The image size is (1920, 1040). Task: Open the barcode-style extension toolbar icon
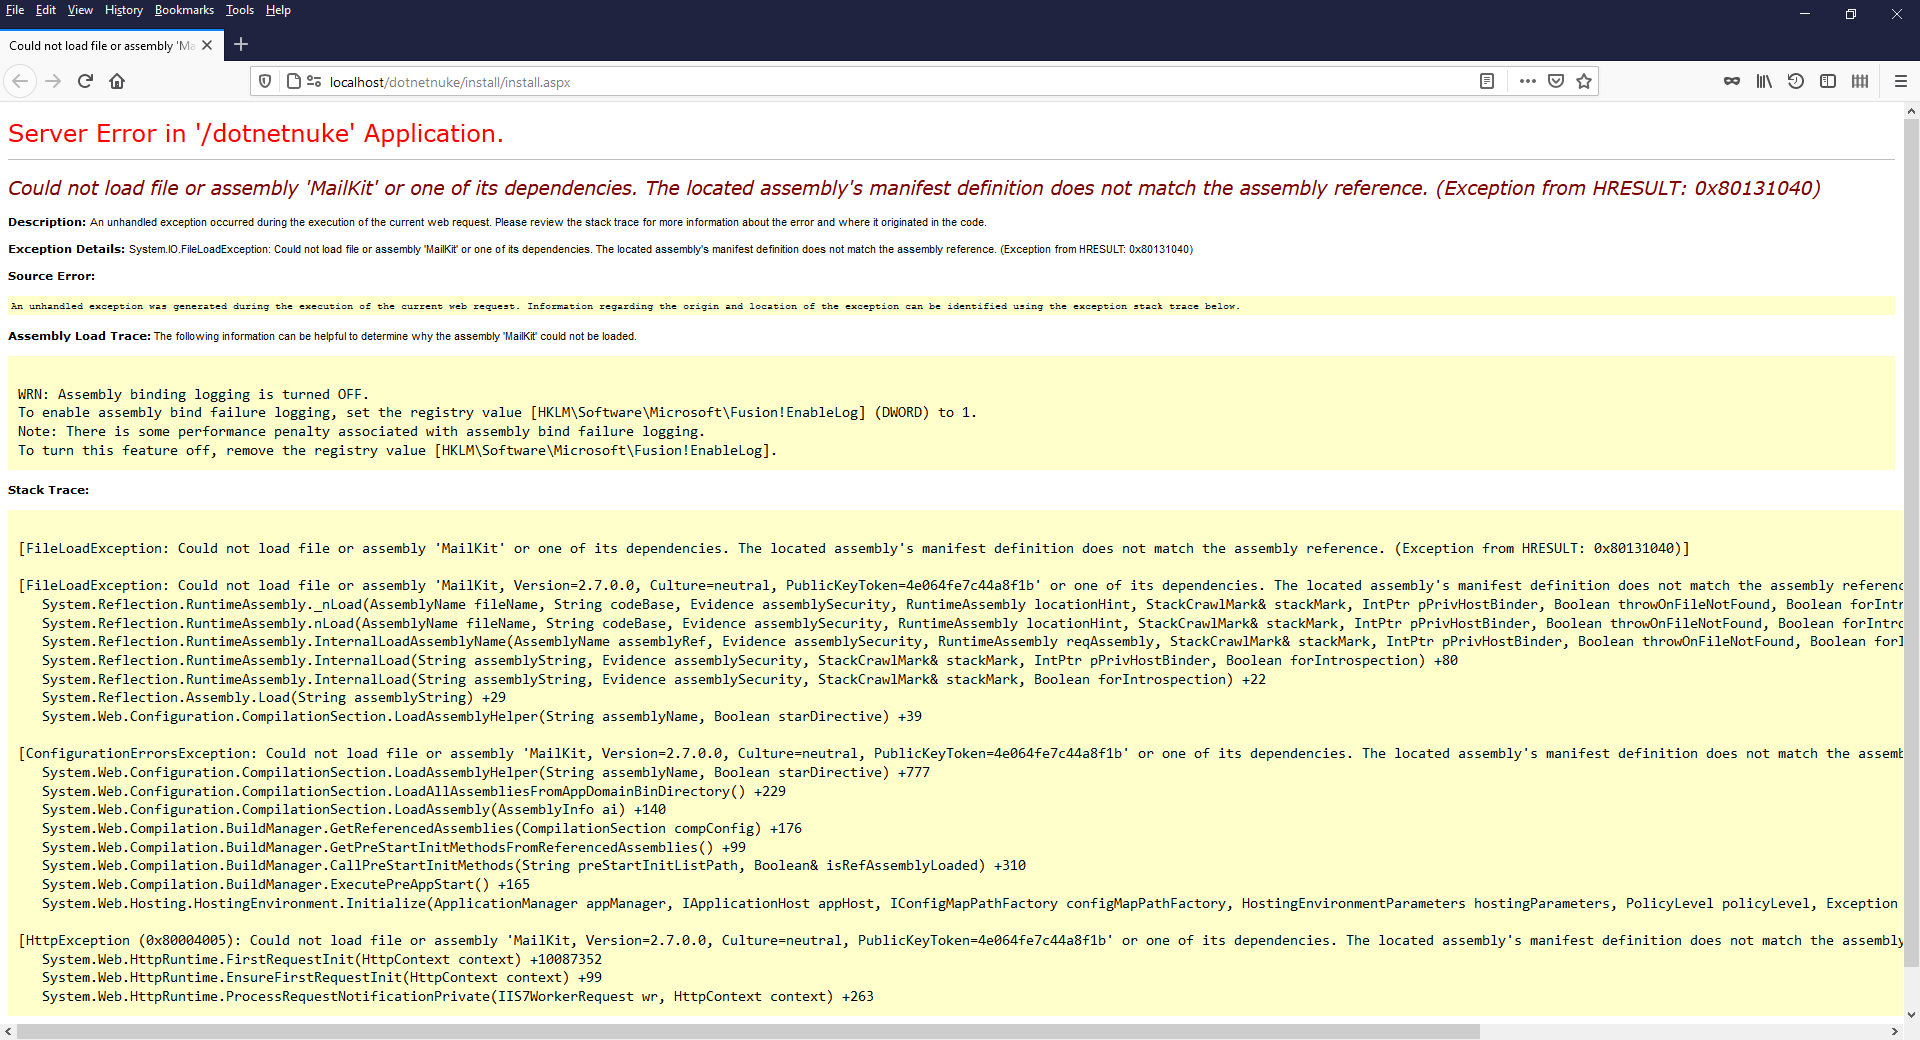(x=1860, y=81)
